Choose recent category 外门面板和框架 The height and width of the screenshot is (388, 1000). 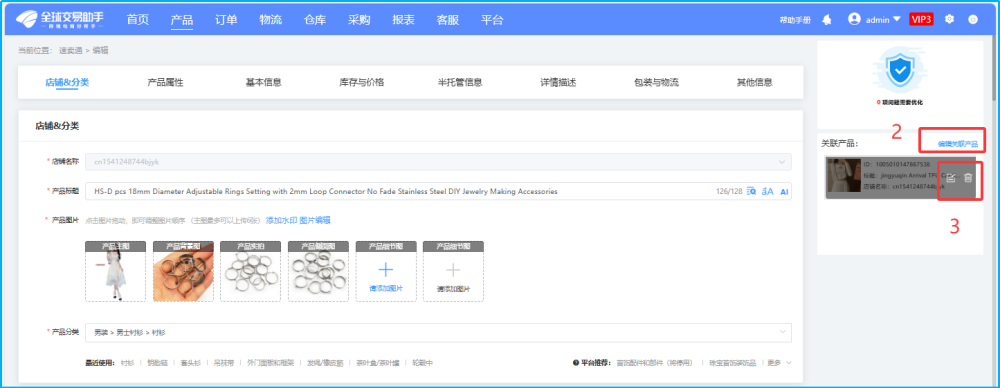point(270,363)
